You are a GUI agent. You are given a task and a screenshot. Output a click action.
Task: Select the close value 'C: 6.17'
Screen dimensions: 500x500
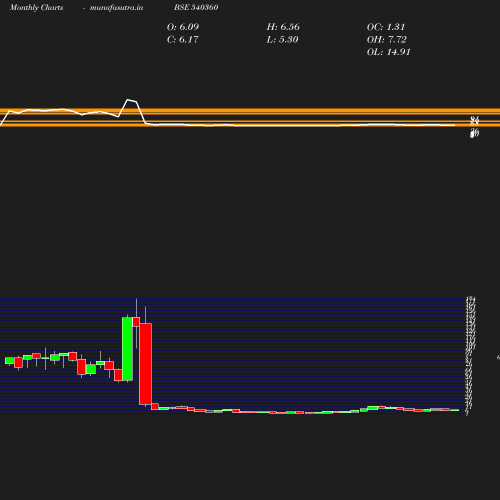point(183,40)
